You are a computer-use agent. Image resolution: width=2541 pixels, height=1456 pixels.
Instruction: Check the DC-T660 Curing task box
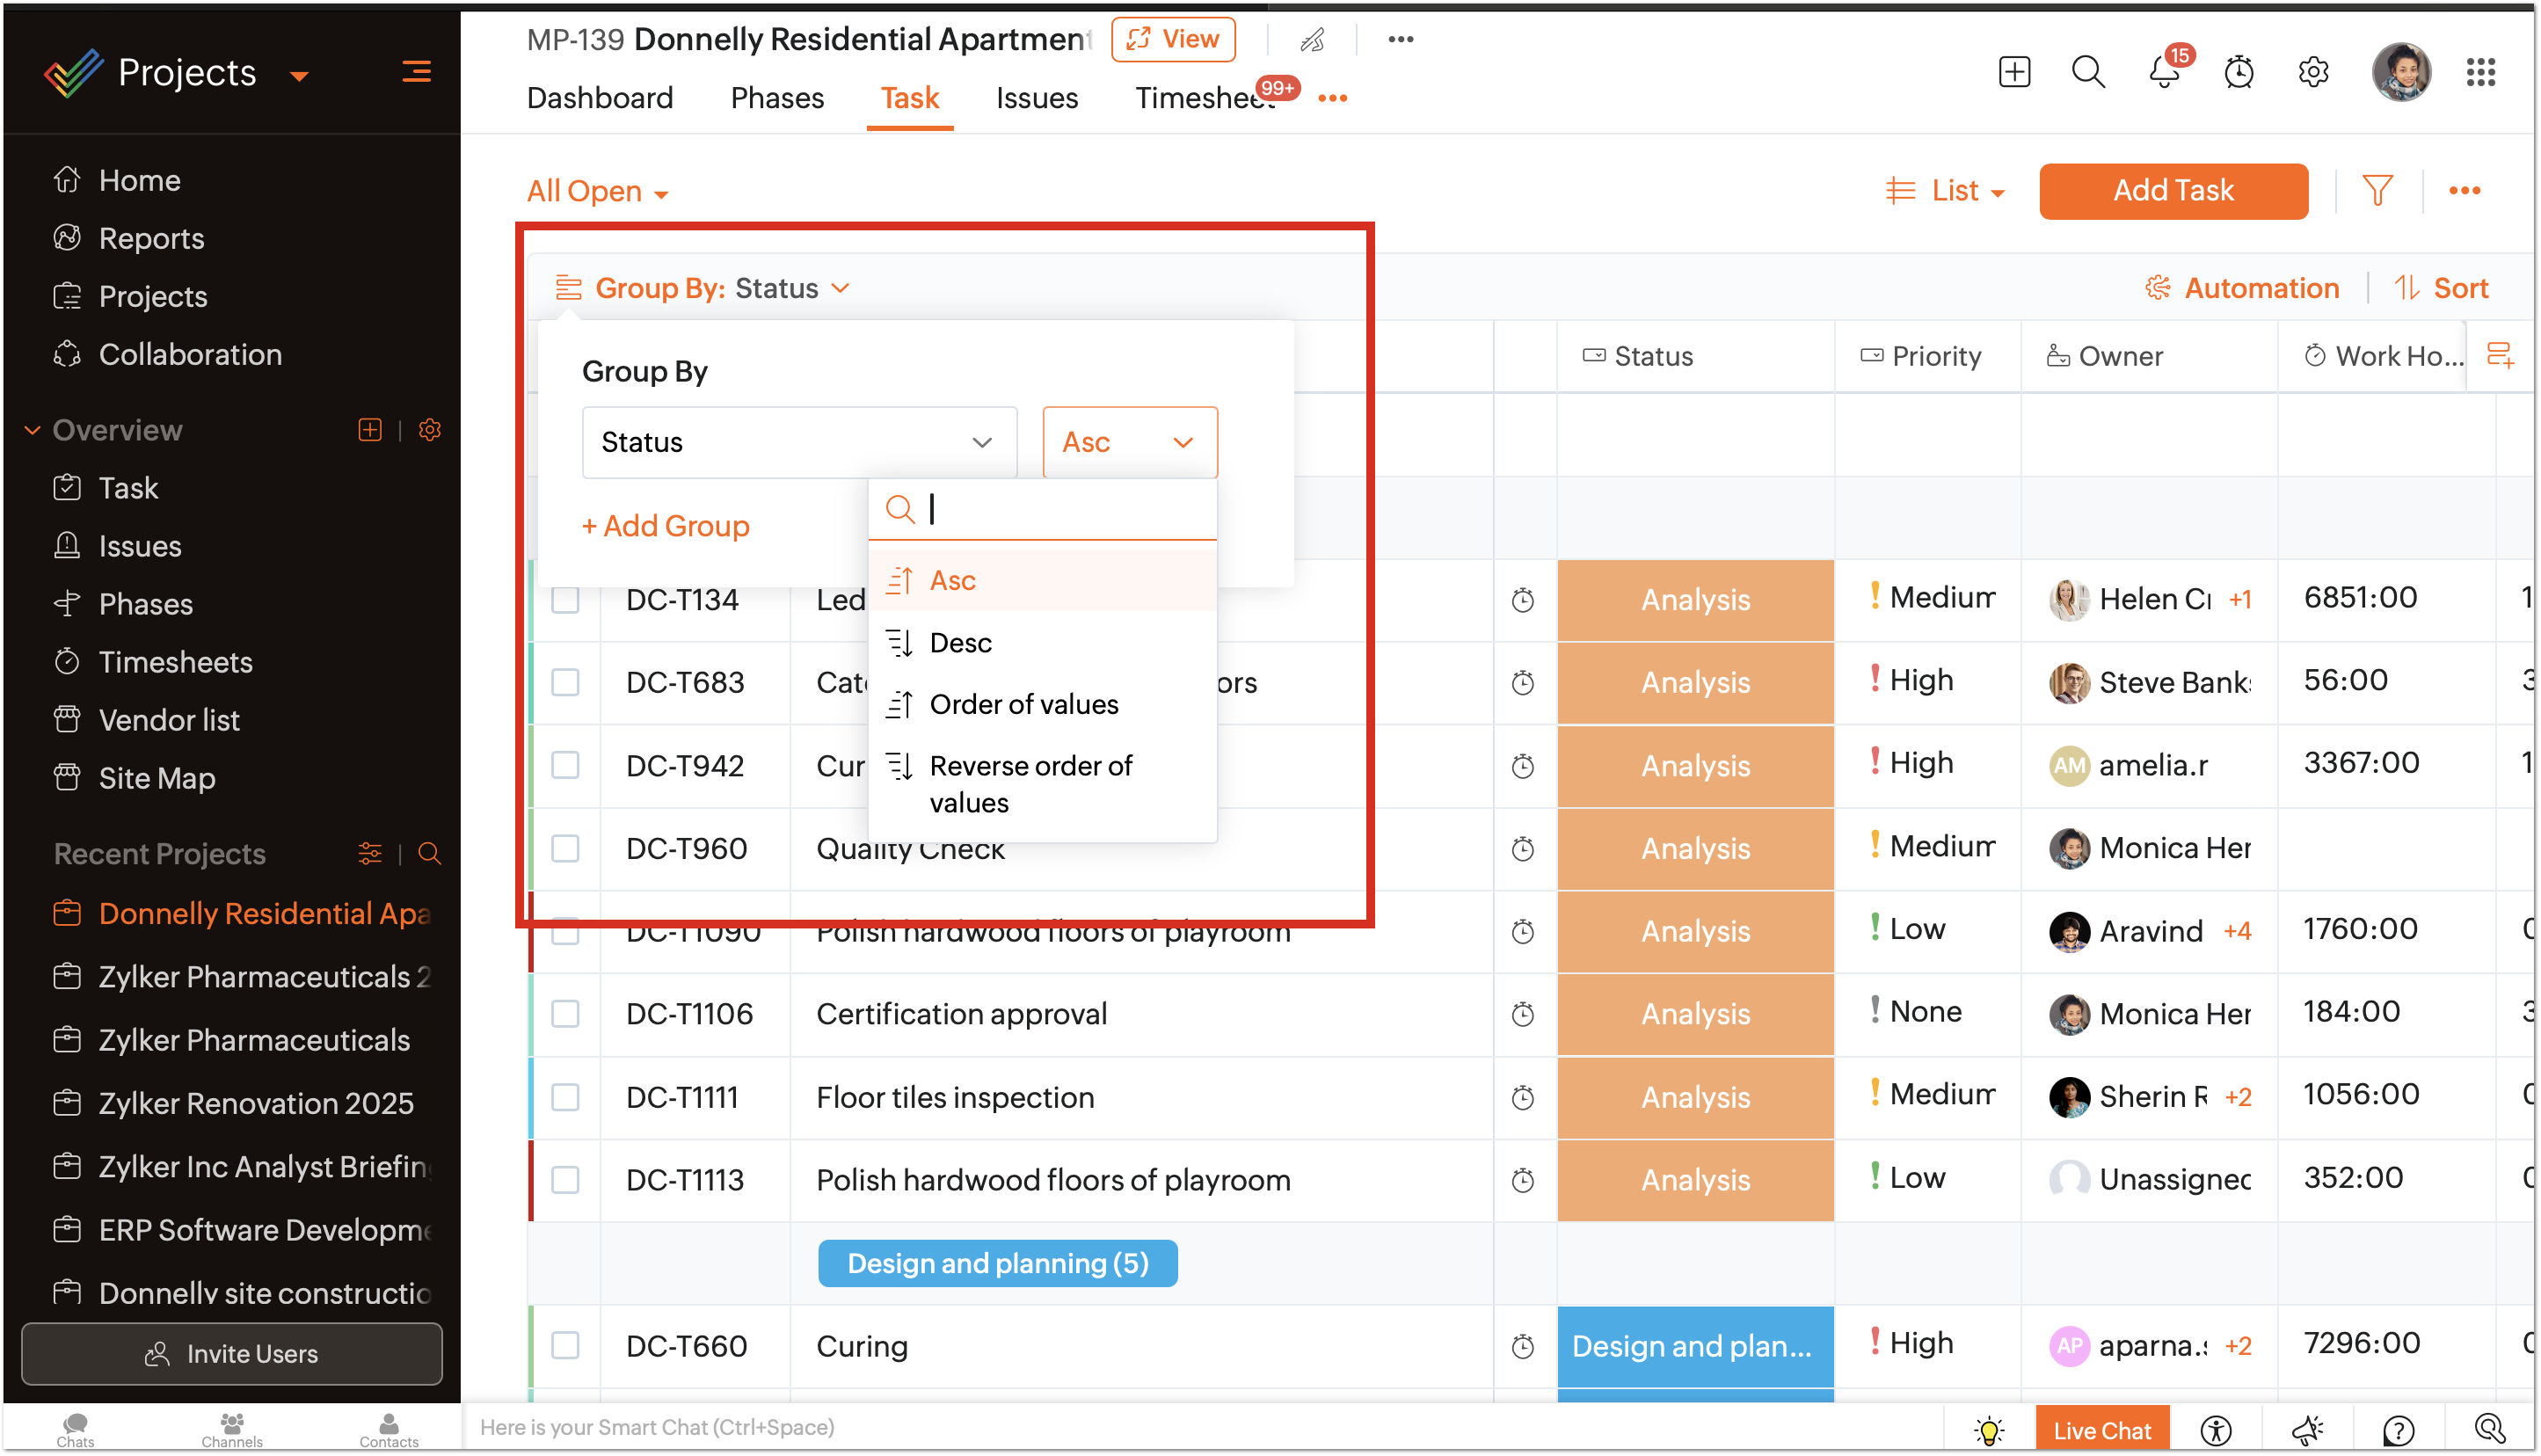pos(565,1345)
